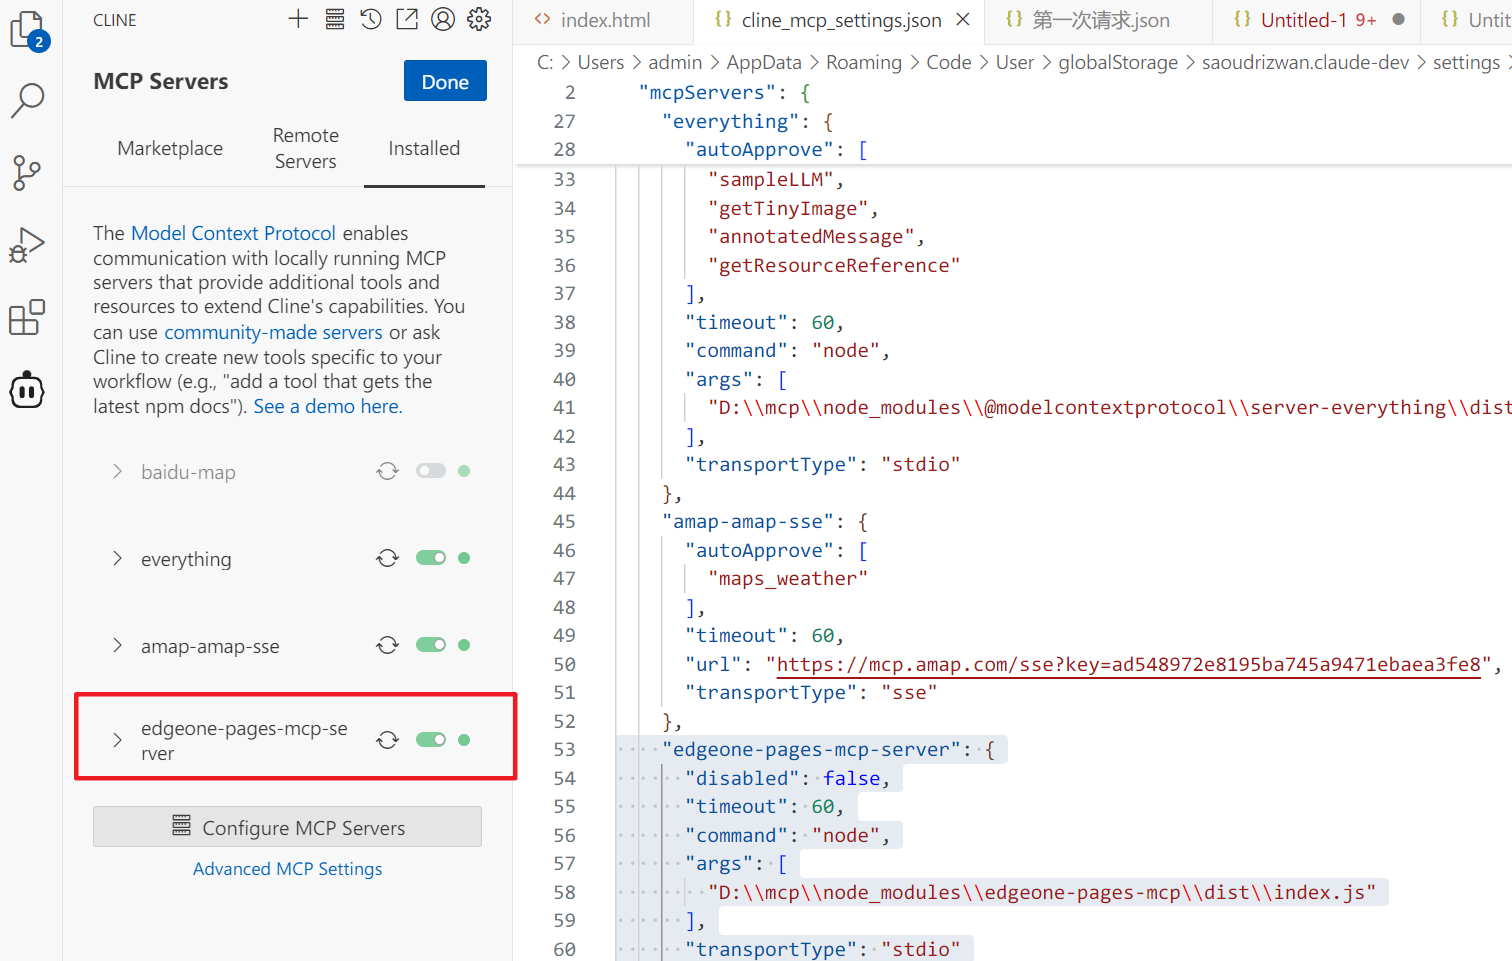
Task: Open the See a demo here link
Action: [x=328, y=406]
